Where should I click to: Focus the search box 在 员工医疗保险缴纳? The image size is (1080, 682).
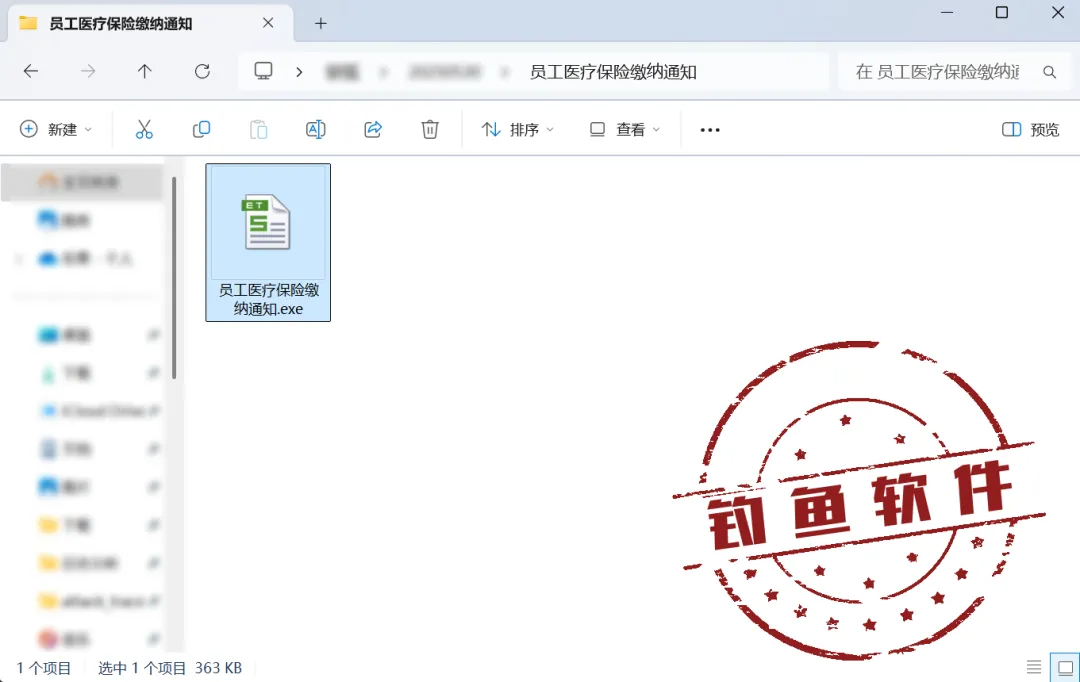pos(937,72)
